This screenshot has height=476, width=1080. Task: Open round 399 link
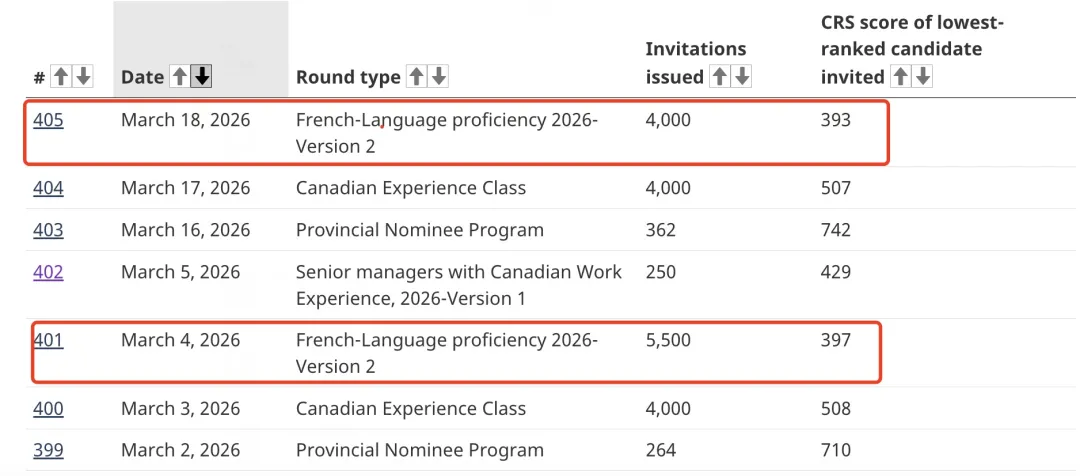(x=48, y=450)
